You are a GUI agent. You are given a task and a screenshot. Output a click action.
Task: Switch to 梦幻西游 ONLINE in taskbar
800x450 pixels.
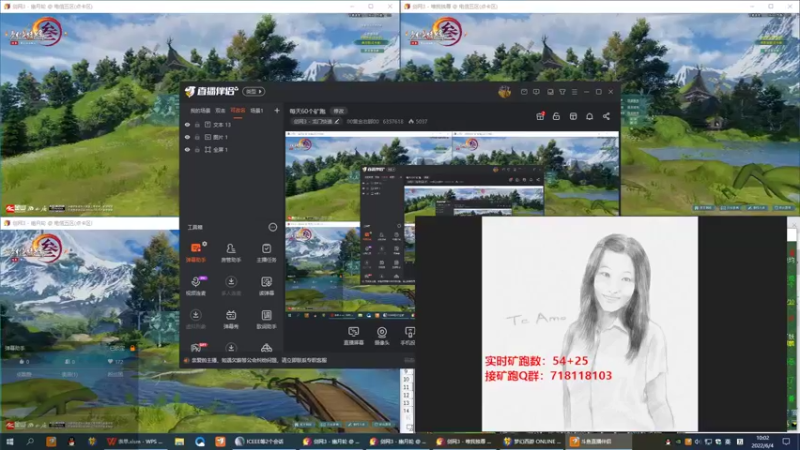pyautogui.click(x=533, y=441)
